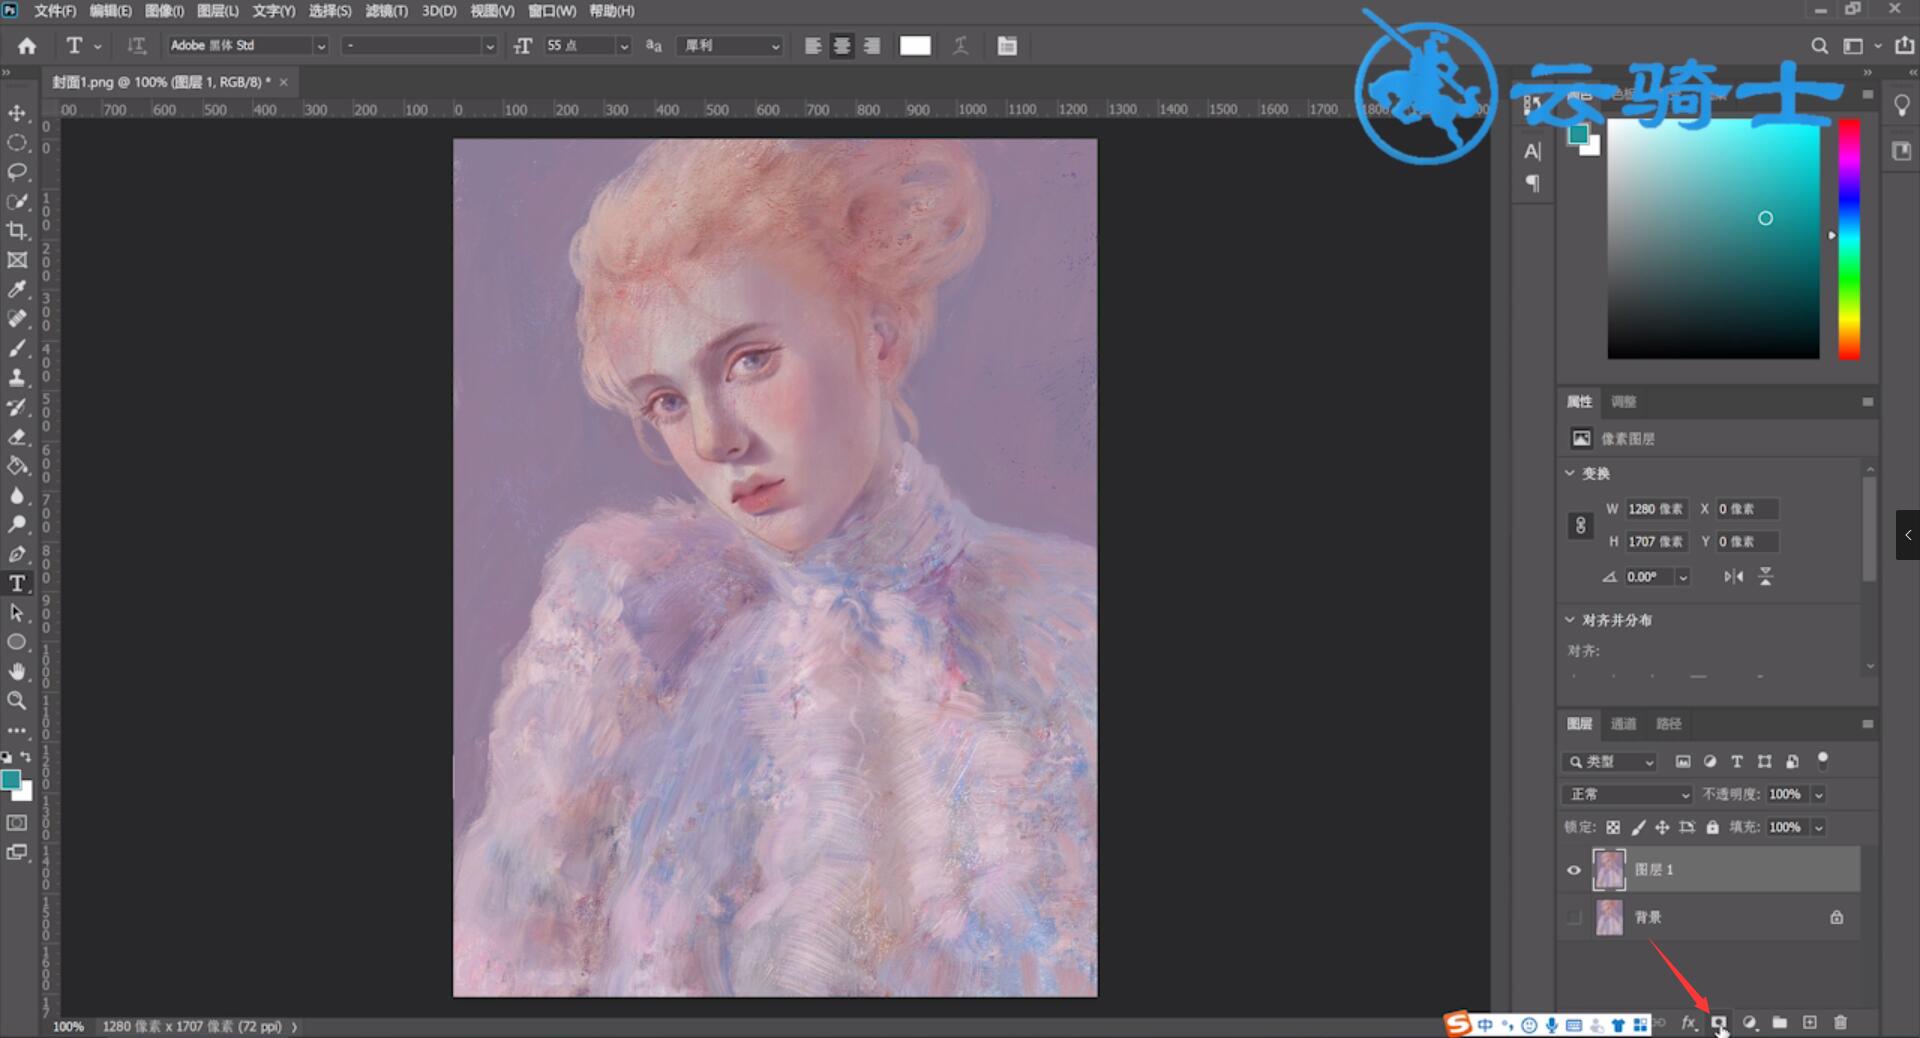The height and width of the screenshot is (1038, 1920).
Task: Click the layer style fx icon
Action: click(1689, 1022)
